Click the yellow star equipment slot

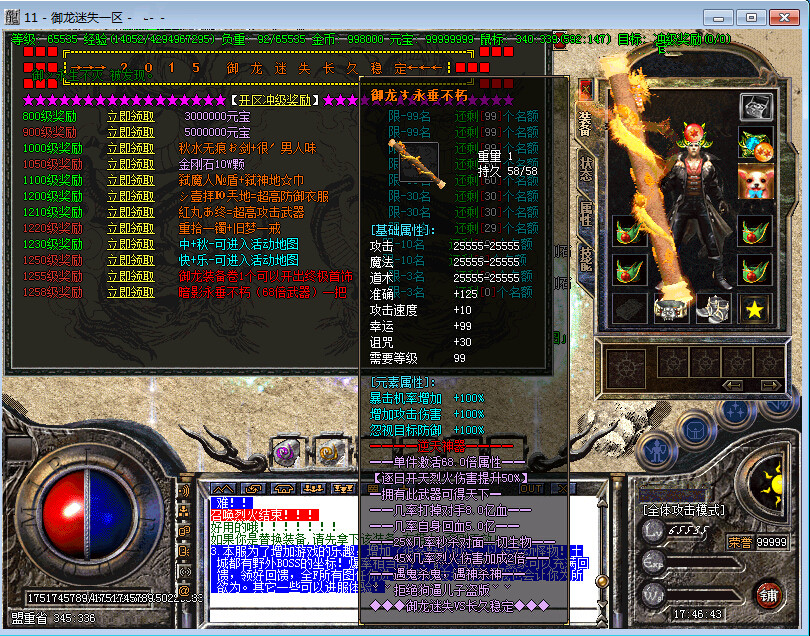click(x=755, y=309)
